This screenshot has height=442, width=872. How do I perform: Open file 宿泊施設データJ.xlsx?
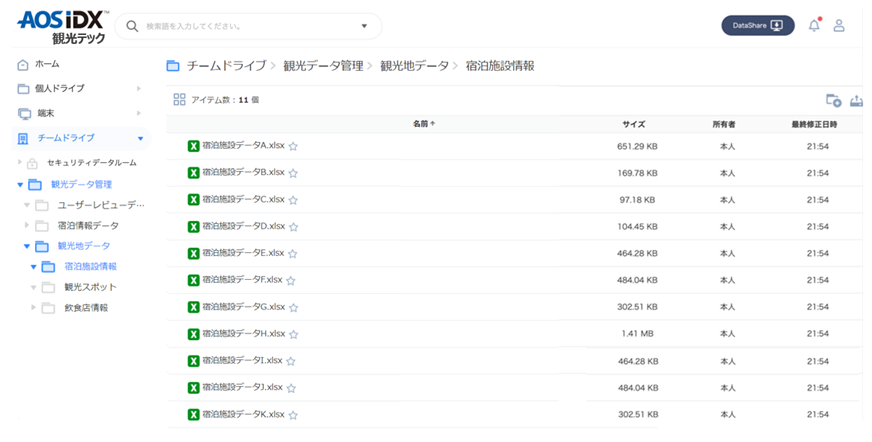pyautogui.click(x=242, y=387)
